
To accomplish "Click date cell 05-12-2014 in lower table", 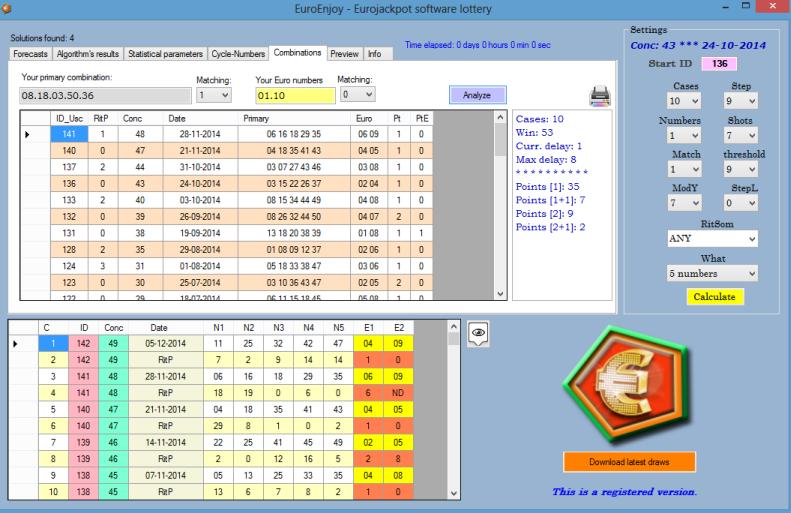I will [165, 344].
